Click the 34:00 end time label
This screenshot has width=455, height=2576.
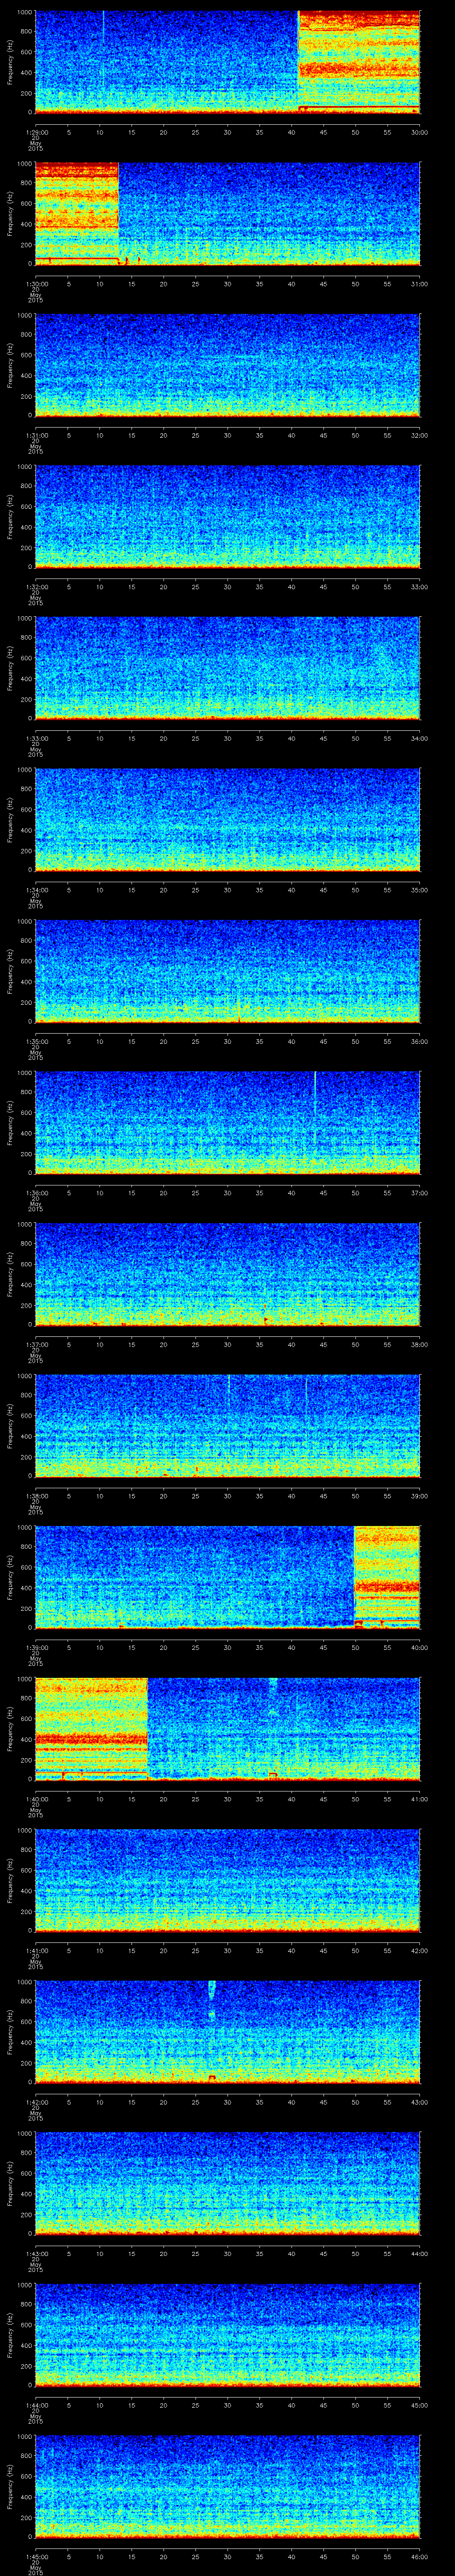[419, 738]
